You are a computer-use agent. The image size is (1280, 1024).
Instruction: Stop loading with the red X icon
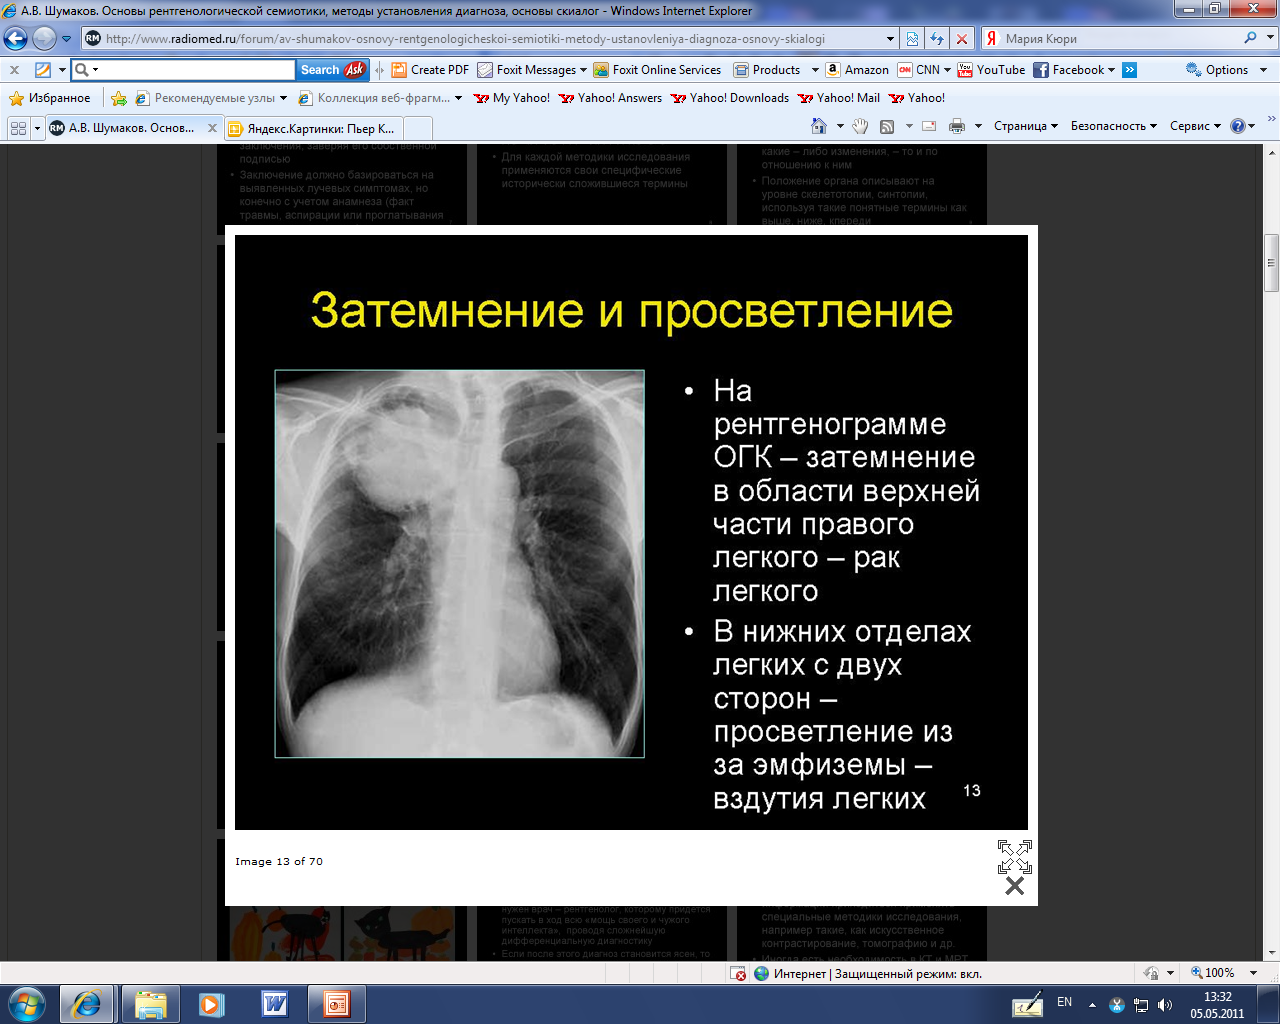point(962,39)
